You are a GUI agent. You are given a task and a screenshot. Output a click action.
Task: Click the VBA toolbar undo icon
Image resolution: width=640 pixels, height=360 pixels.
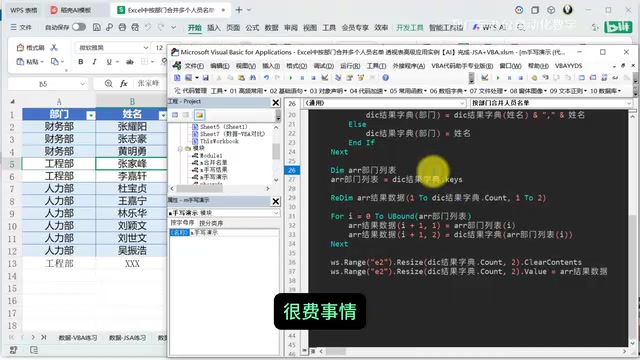coord(267,78)
